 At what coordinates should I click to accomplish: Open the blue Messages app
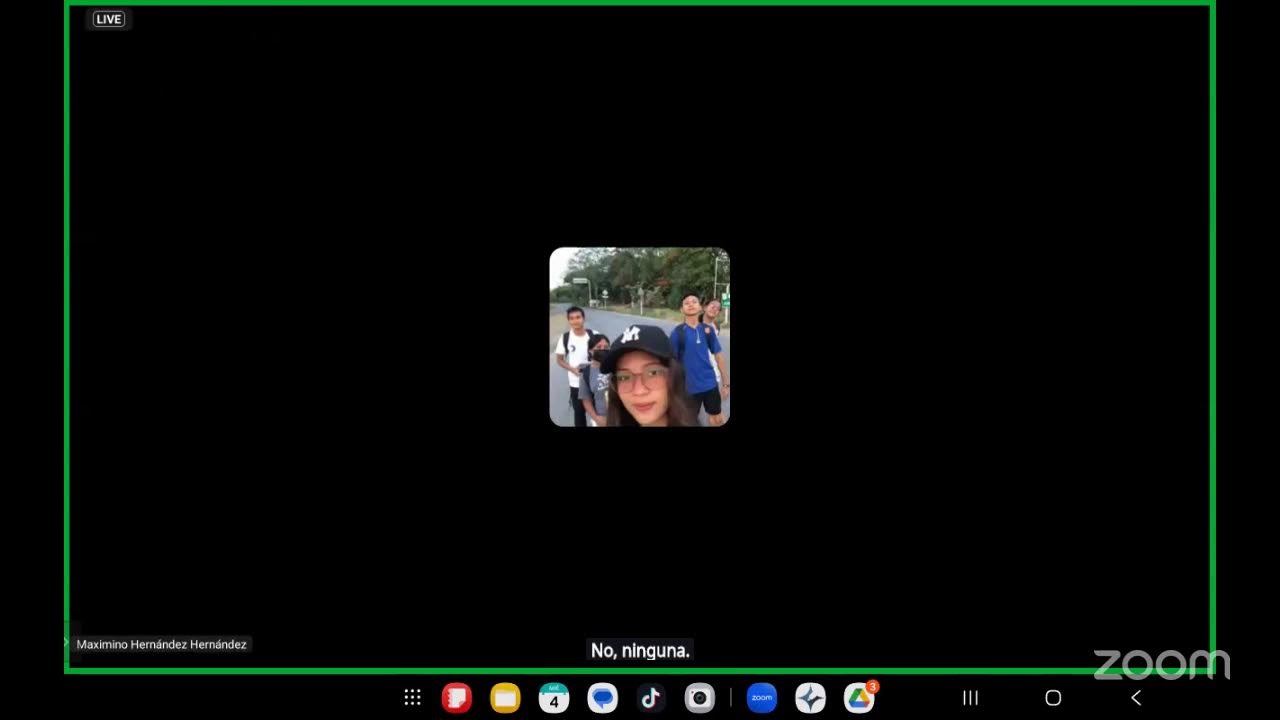click(x=602, y=698)
